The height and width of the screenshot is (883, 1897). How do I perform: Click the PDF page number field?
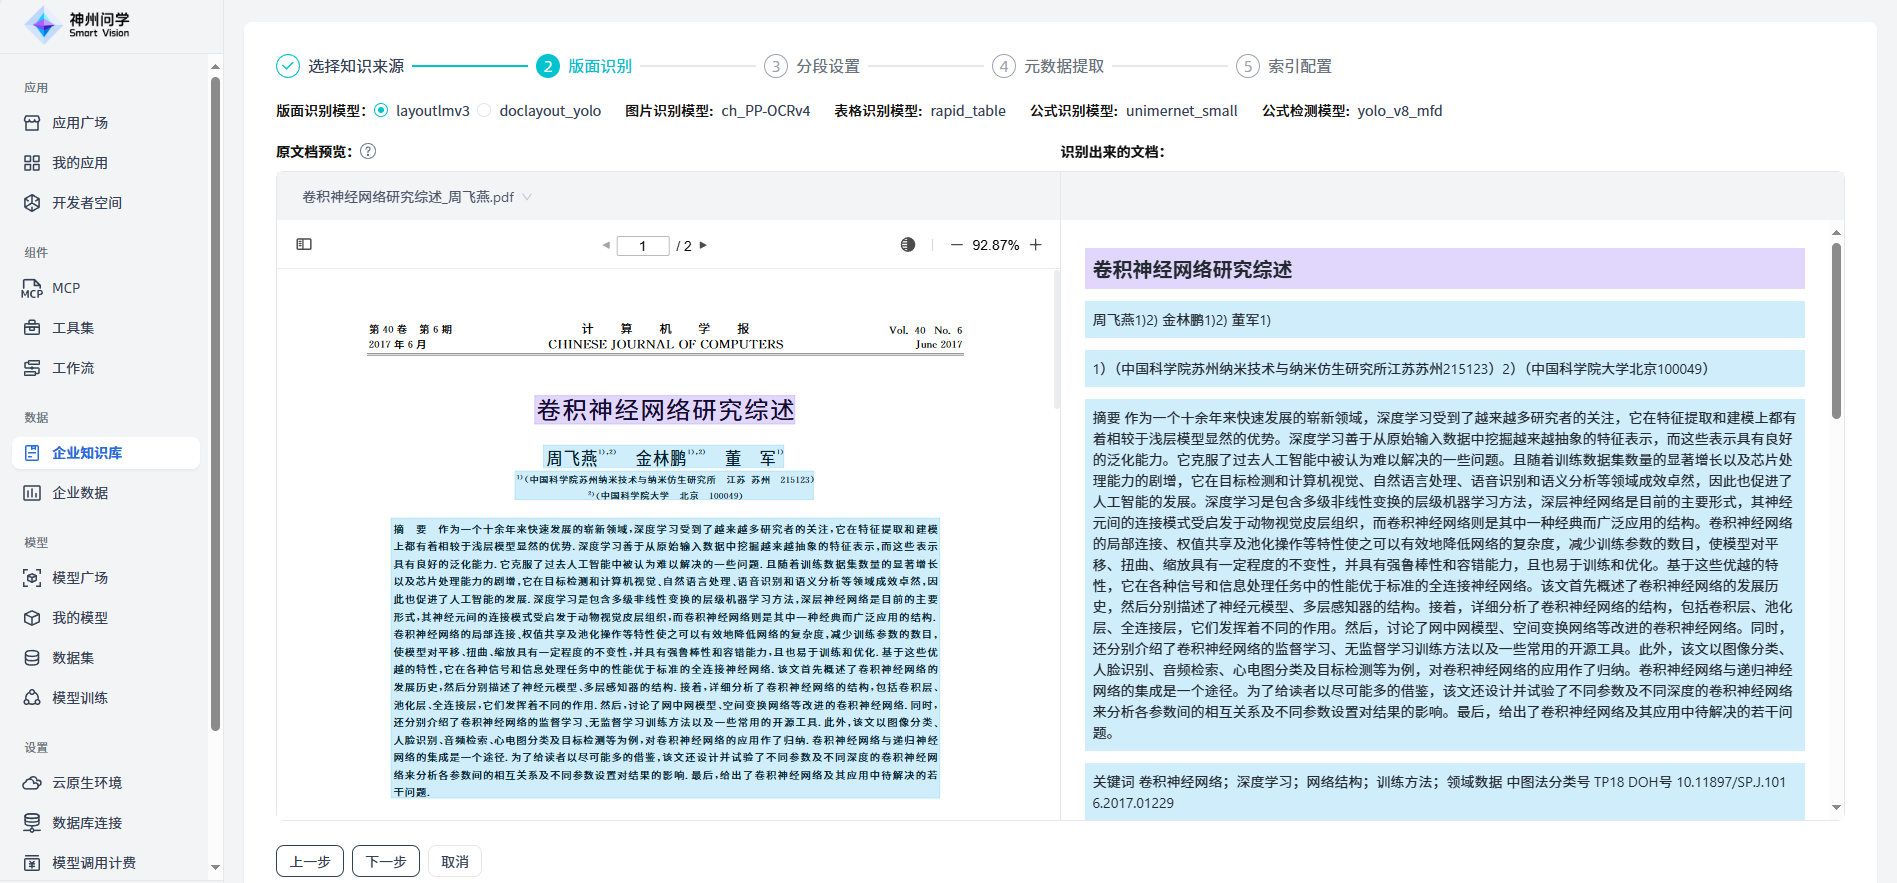642,246
